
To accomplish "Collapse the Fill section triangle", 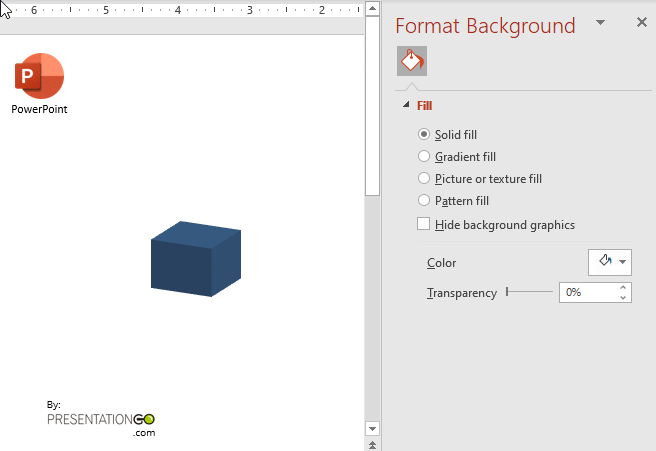I will pyautogui.click(x=406, y=105).
